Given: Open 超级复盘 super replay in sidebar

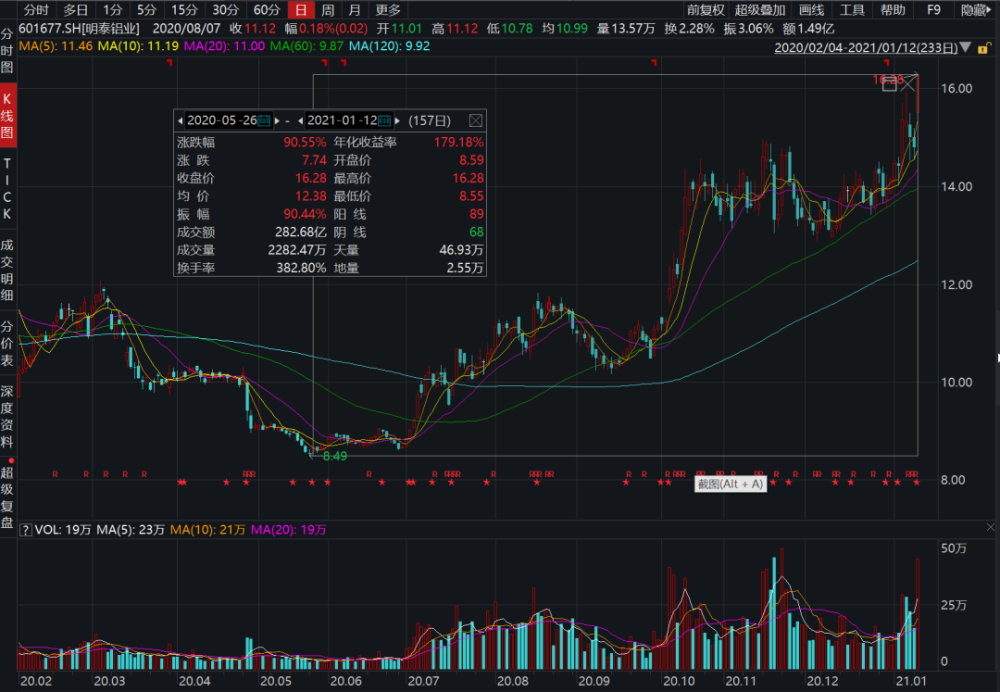Looking at the screenshot, I should point(7,497).
